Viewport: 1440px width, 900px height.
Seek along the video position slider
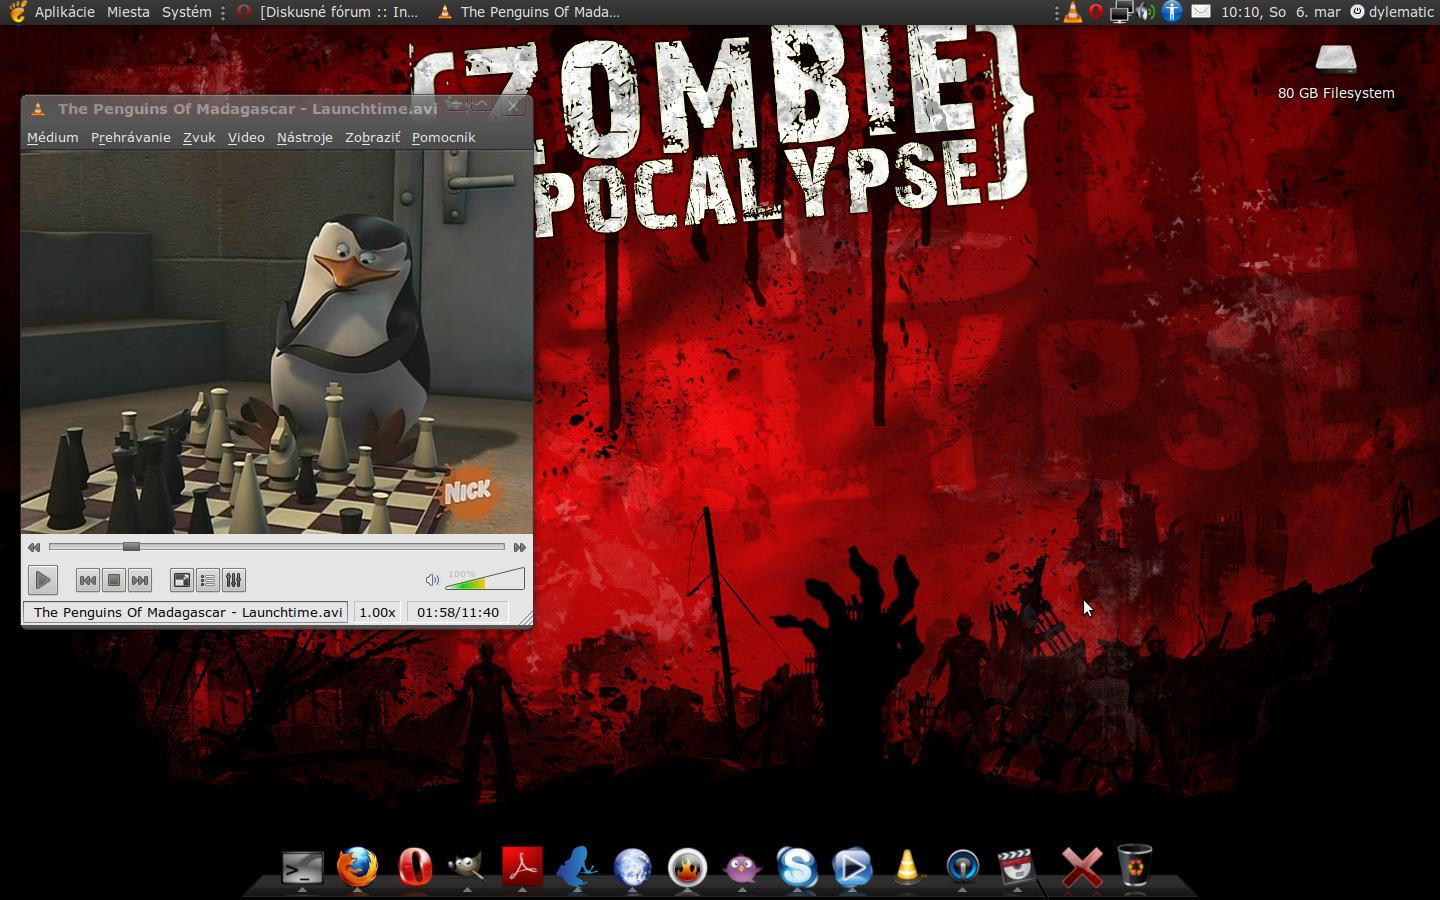(x=276, y=547)
